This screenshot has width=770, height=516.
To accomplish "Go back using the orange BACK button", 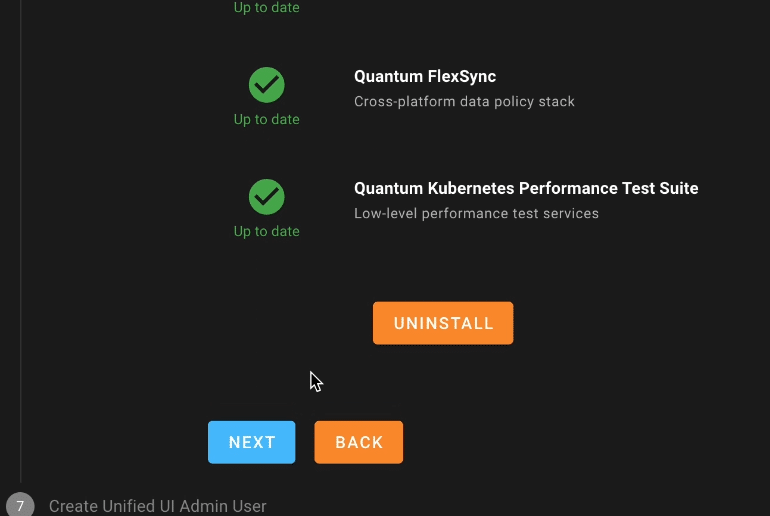I will [358, 442].
